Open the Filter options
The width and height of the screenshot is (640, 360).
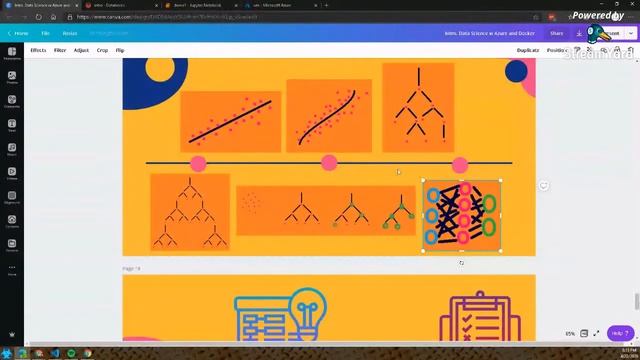pyautogui.click(x=60, y=50)
